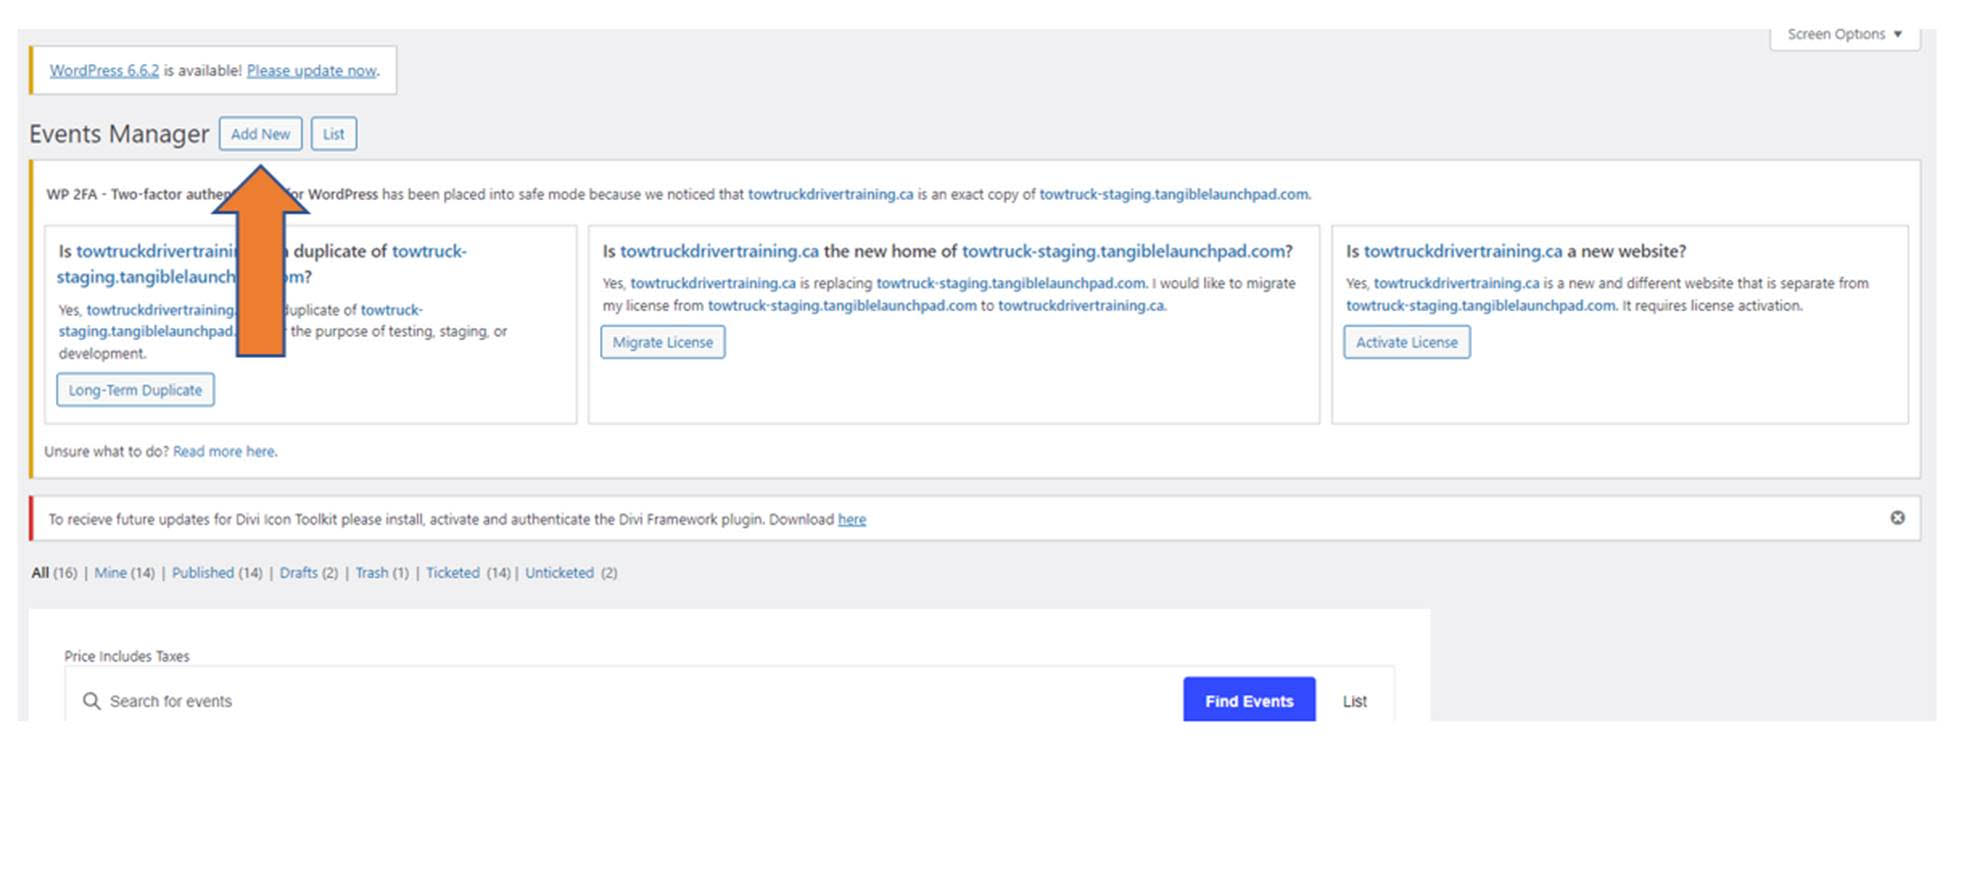Click the Add New button
Screen dimensions: 1985x884
coord(260,134)
